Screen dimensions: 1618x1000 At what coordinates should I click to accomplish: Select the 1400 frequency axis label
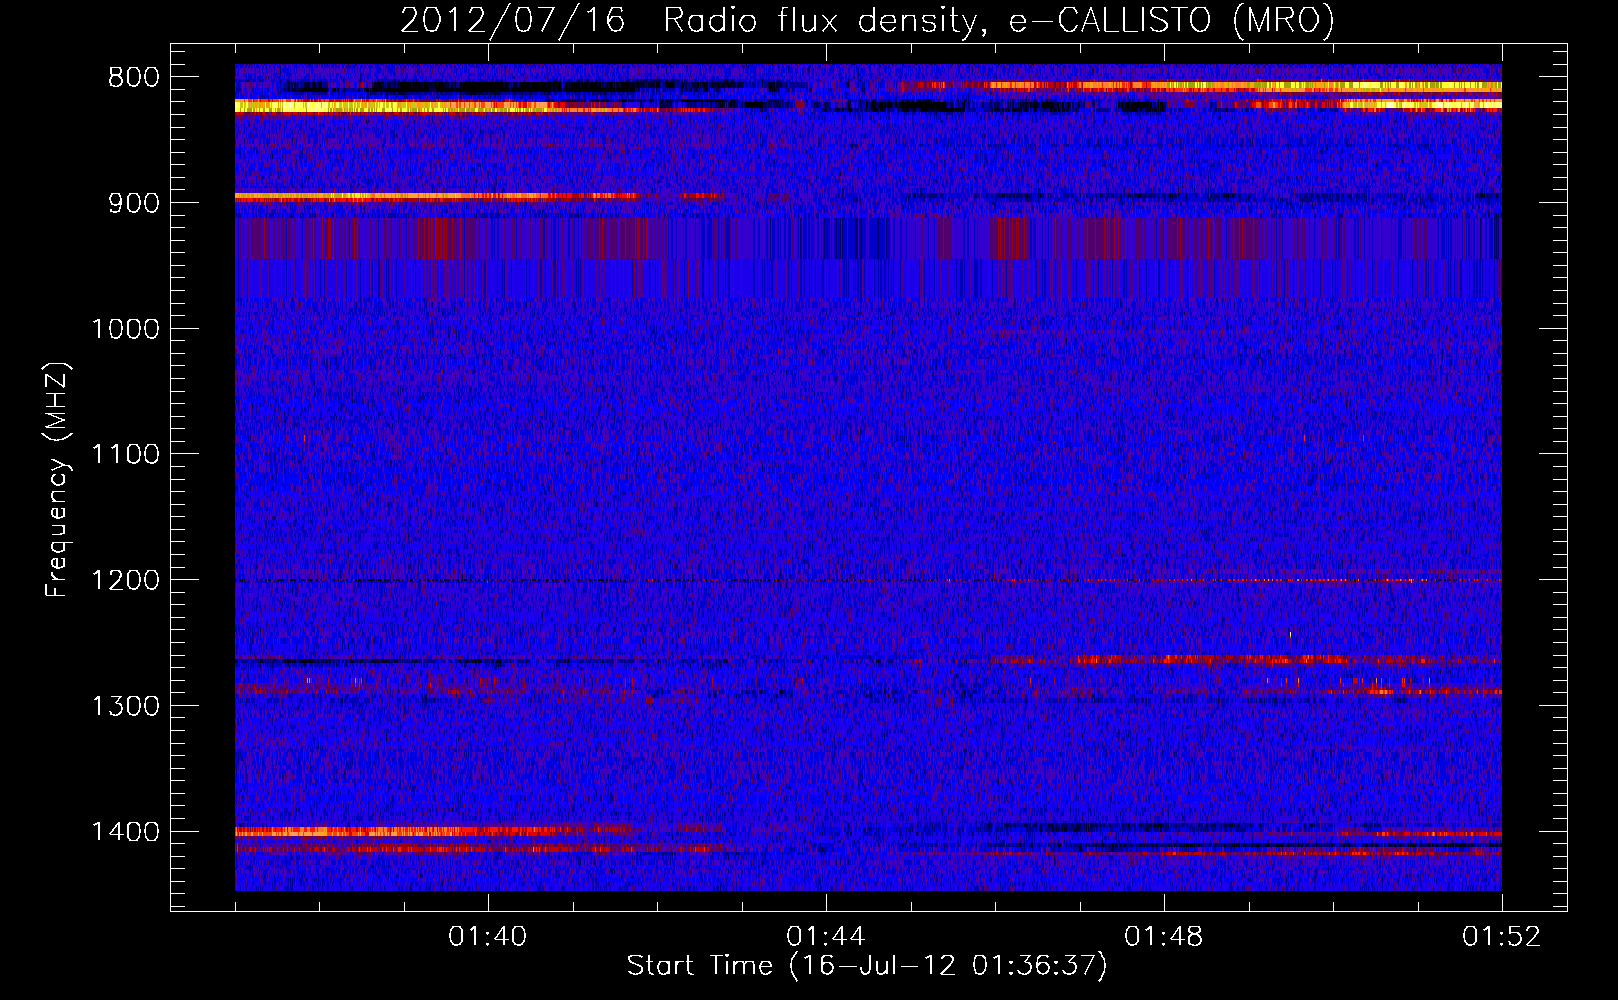(125, 832)
